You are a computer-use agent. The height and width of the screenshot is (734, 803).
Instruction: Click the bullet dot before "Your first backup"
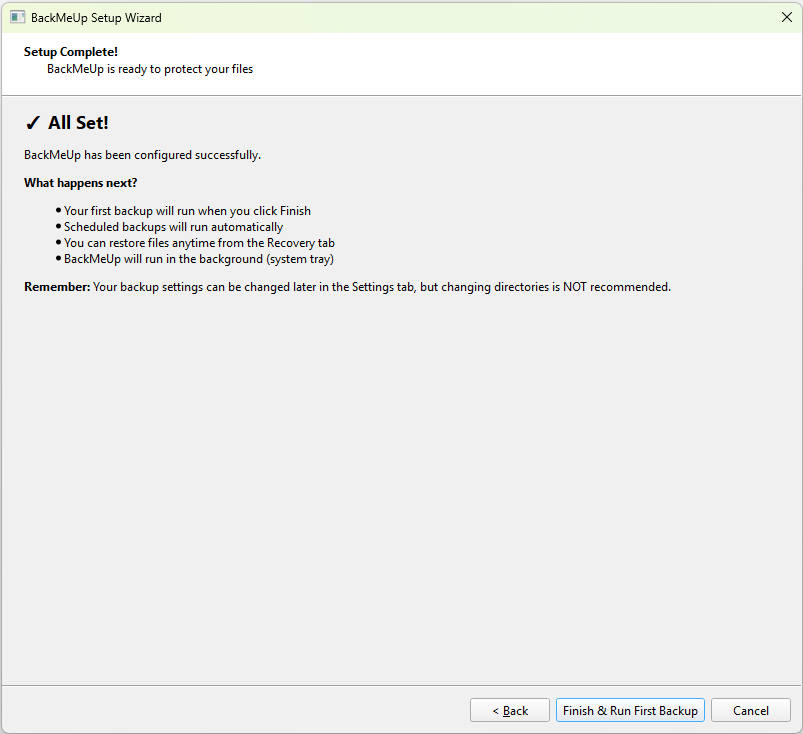coord(59,211)
